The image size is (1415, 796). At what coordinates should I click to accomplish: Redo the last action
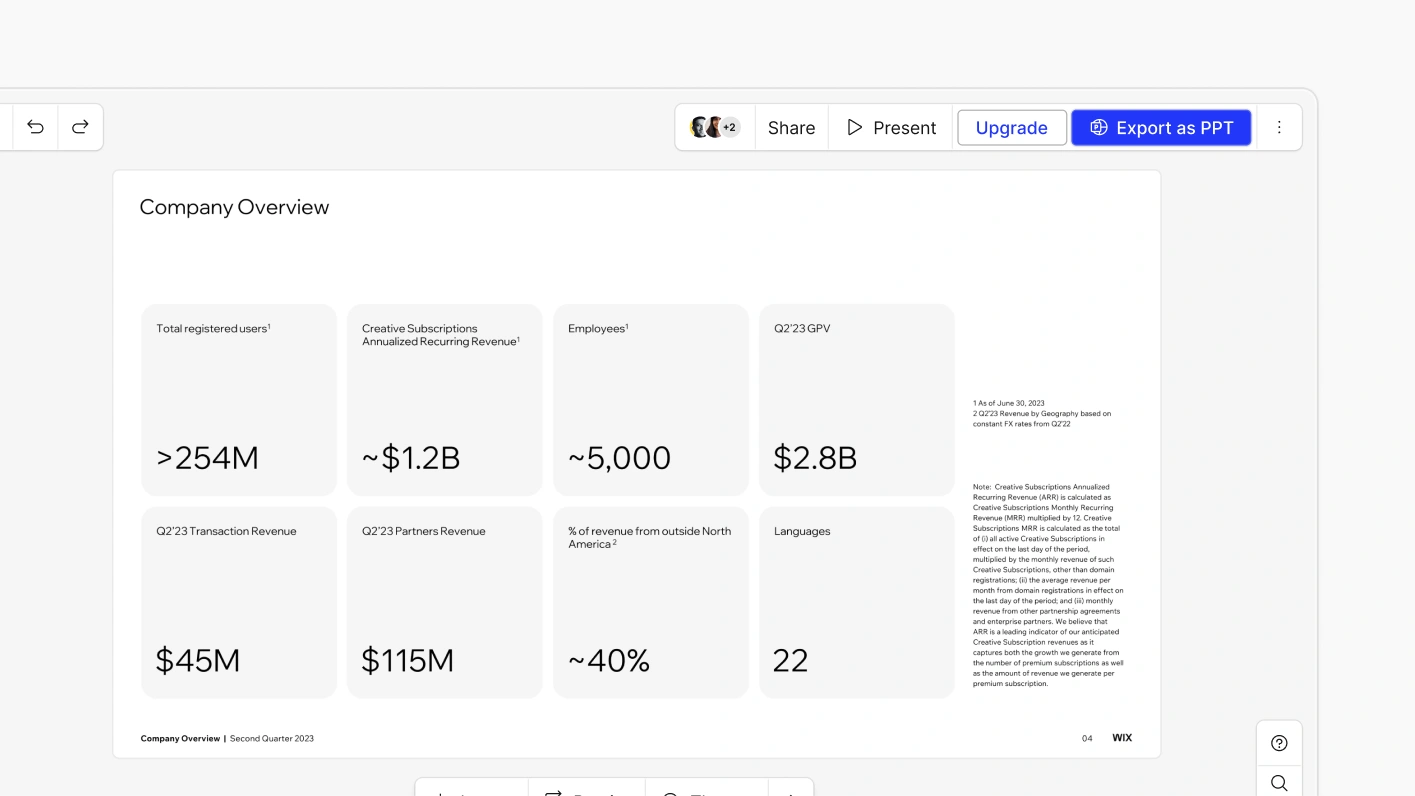(x=80, y=127)
